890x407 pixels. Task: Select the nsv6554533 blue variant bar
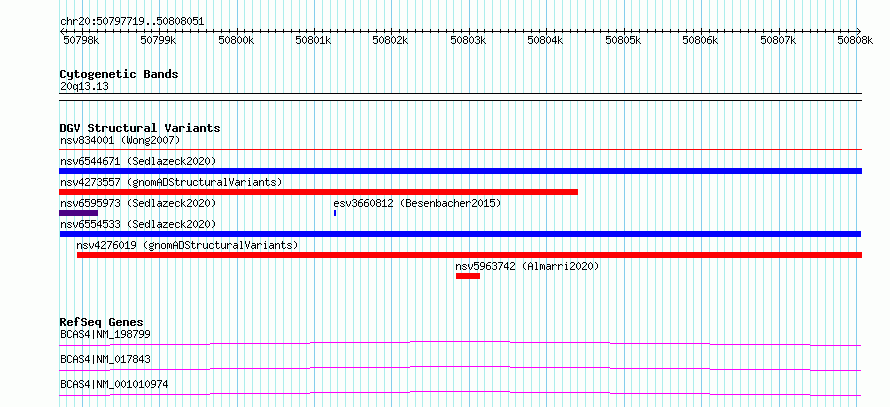[x=460, y=234]
